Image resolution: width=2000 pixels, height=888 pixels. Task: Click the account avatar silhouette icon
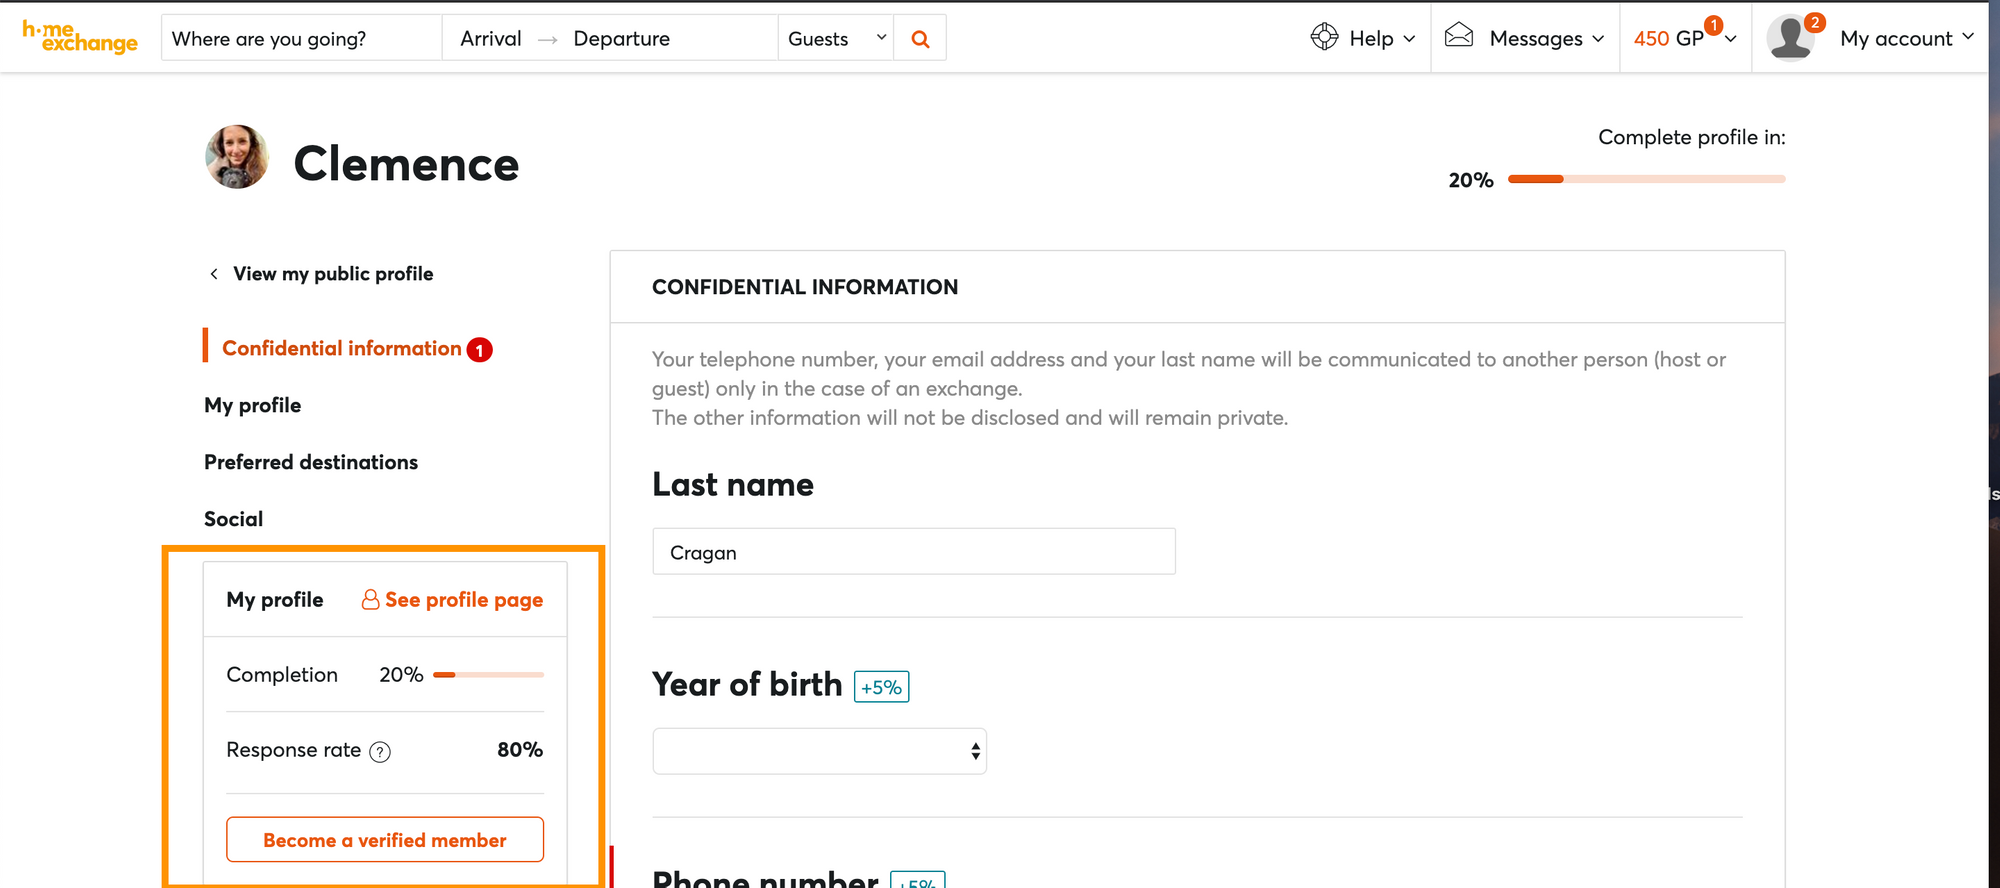[x=1790, y=38]
